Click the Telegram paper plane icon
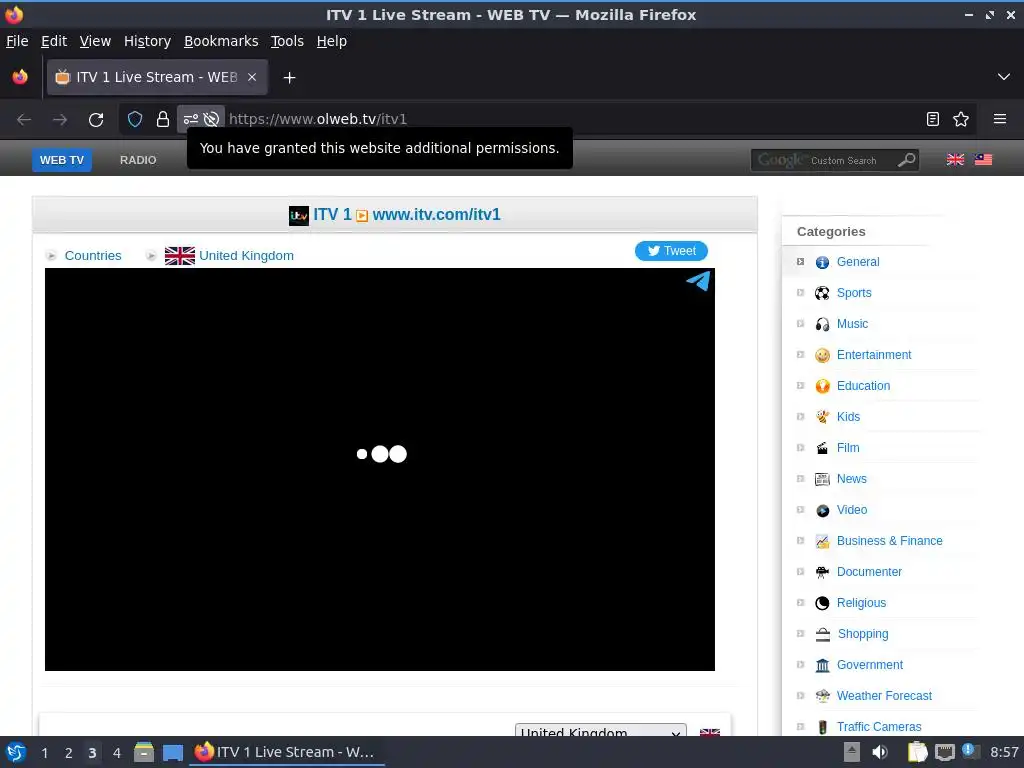This screenshot has height=768, width=1024. [x=698, y=281]
